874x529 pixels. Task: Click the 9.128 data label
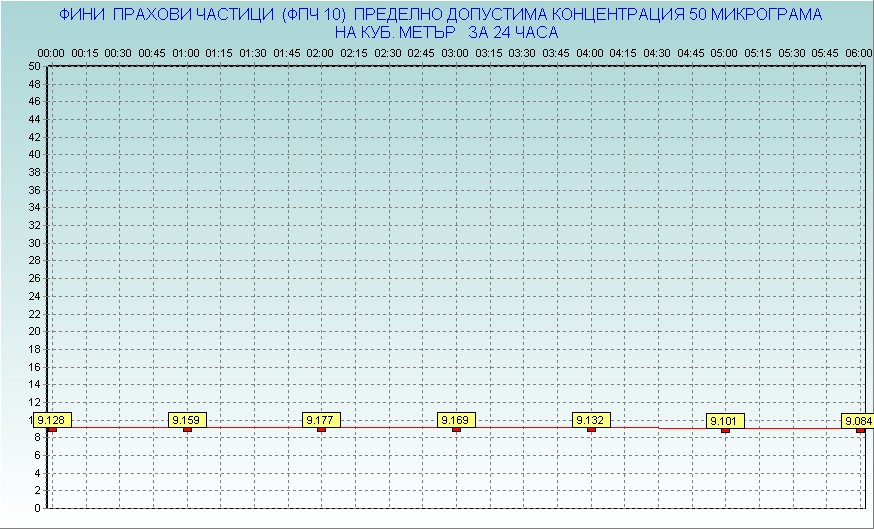pyautogui.click(x=51, y=420)
